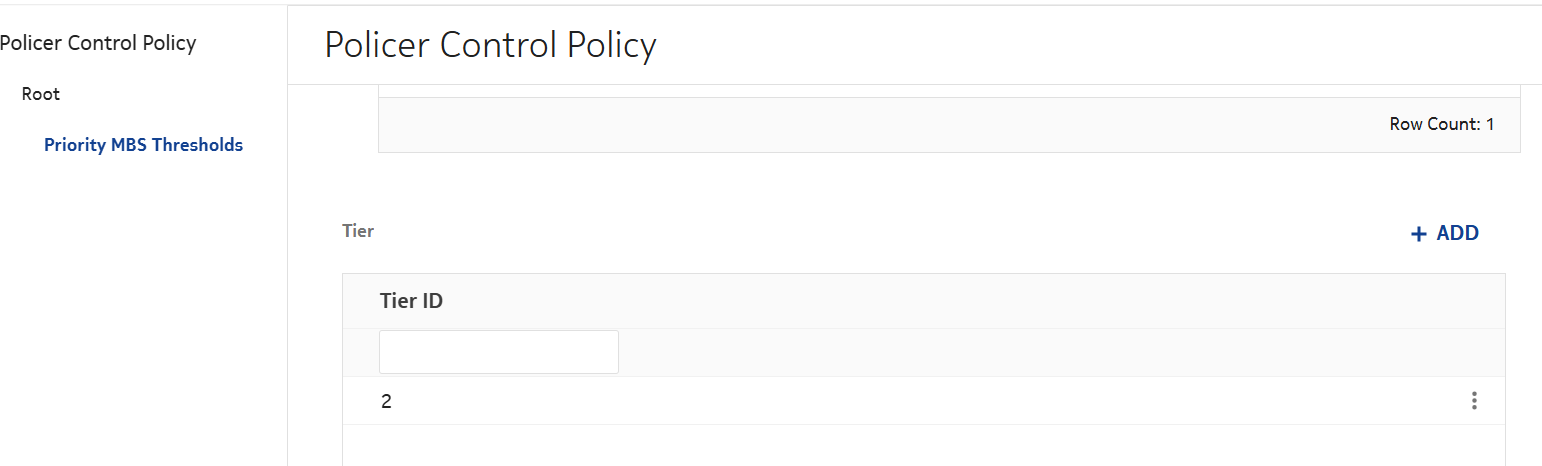Select the Root node in navigation tree
The width and height of the screenshot is (1542, 466).
click(x=41, y=94)
